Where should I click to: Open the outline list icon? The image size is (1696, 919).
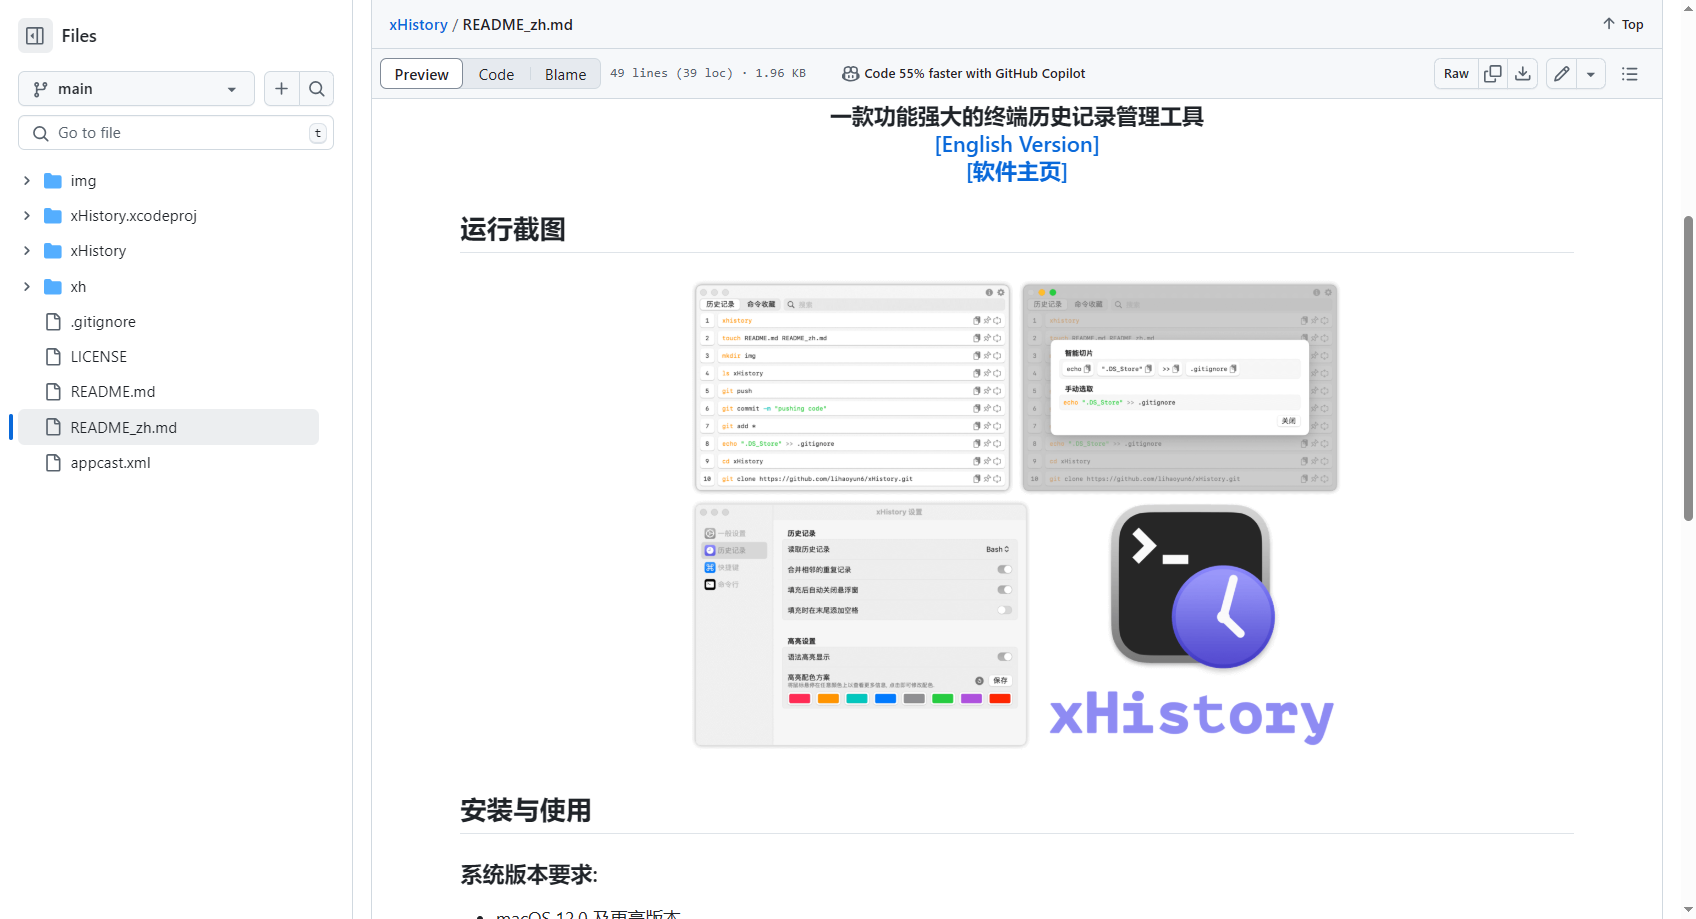1630,74
